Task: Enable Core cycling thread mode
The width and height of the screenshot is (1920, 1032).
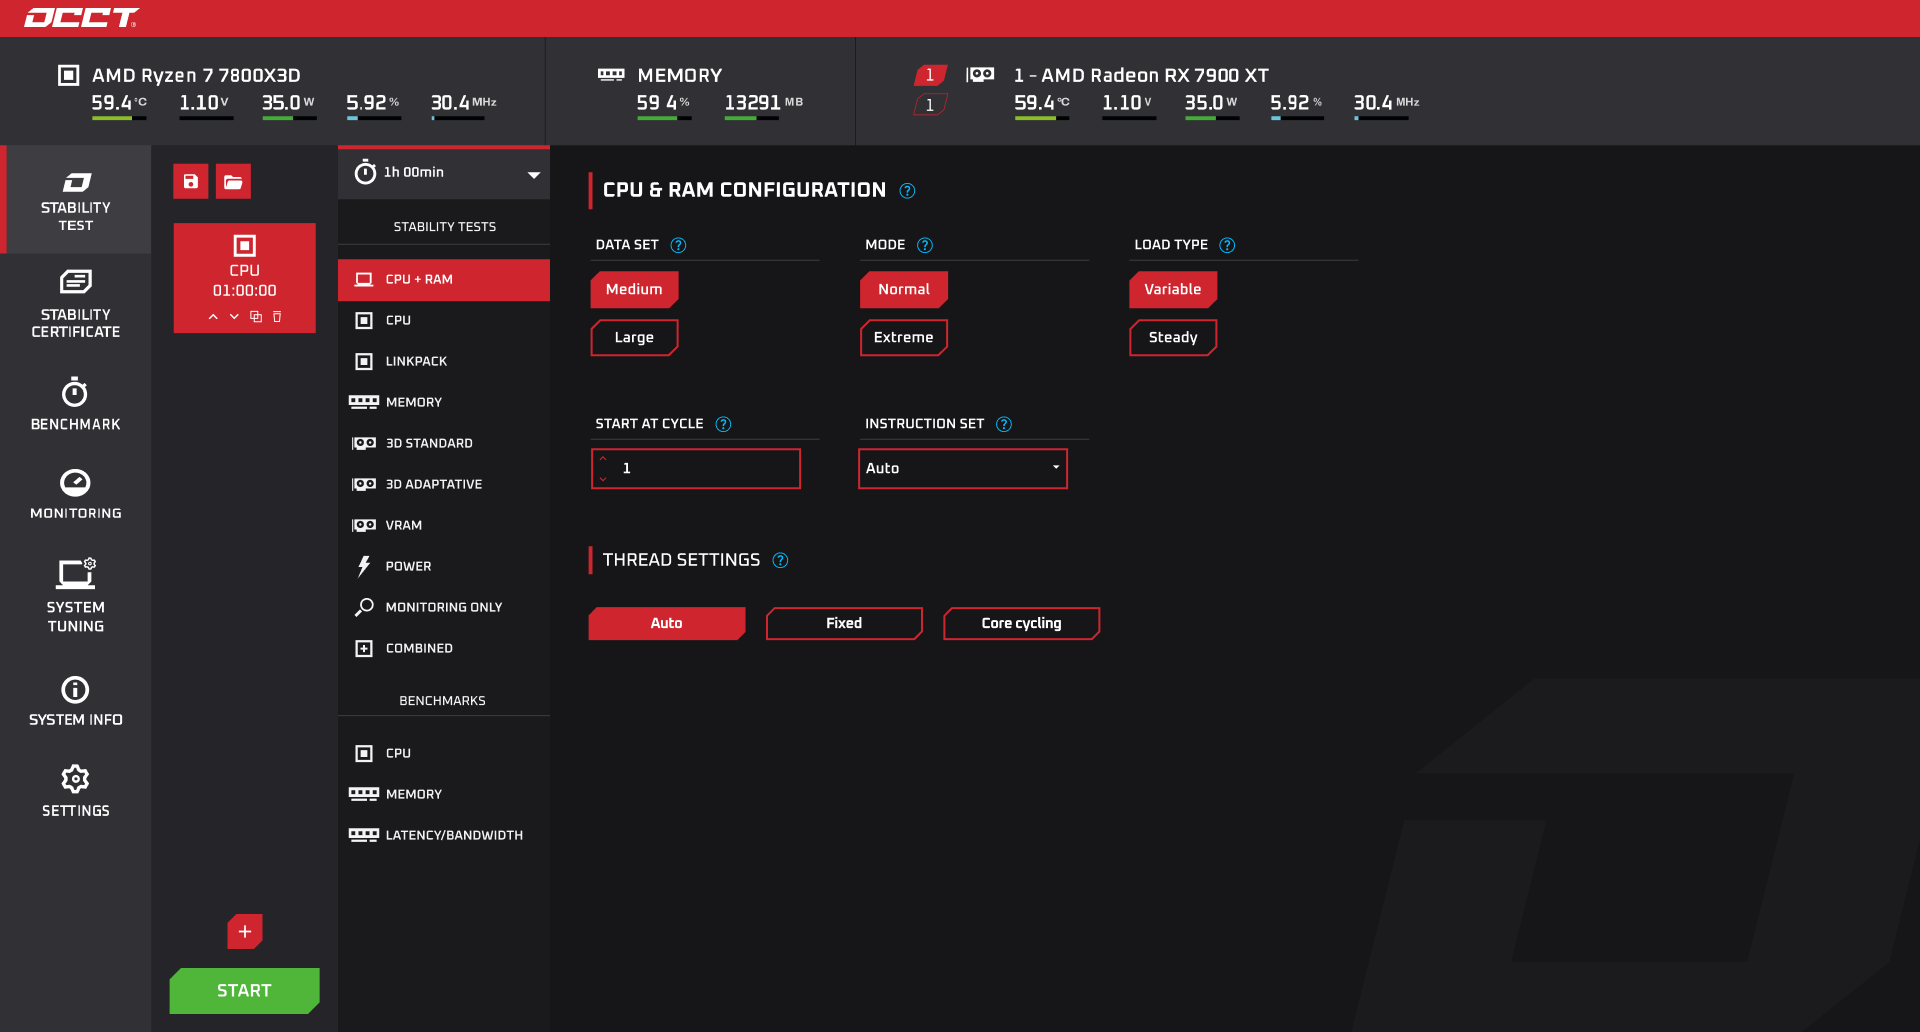Action: 1021,623
